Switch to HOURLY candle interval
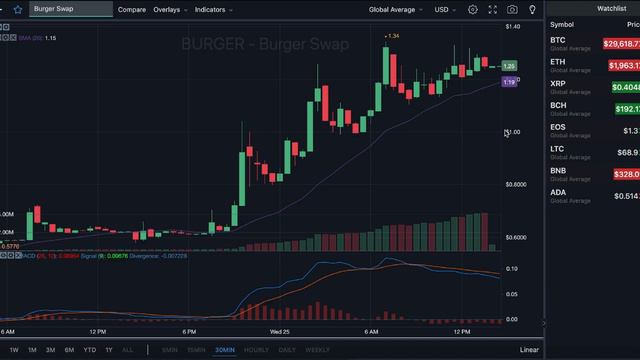This screenshot has width=640, height=360. click(256, 350)
